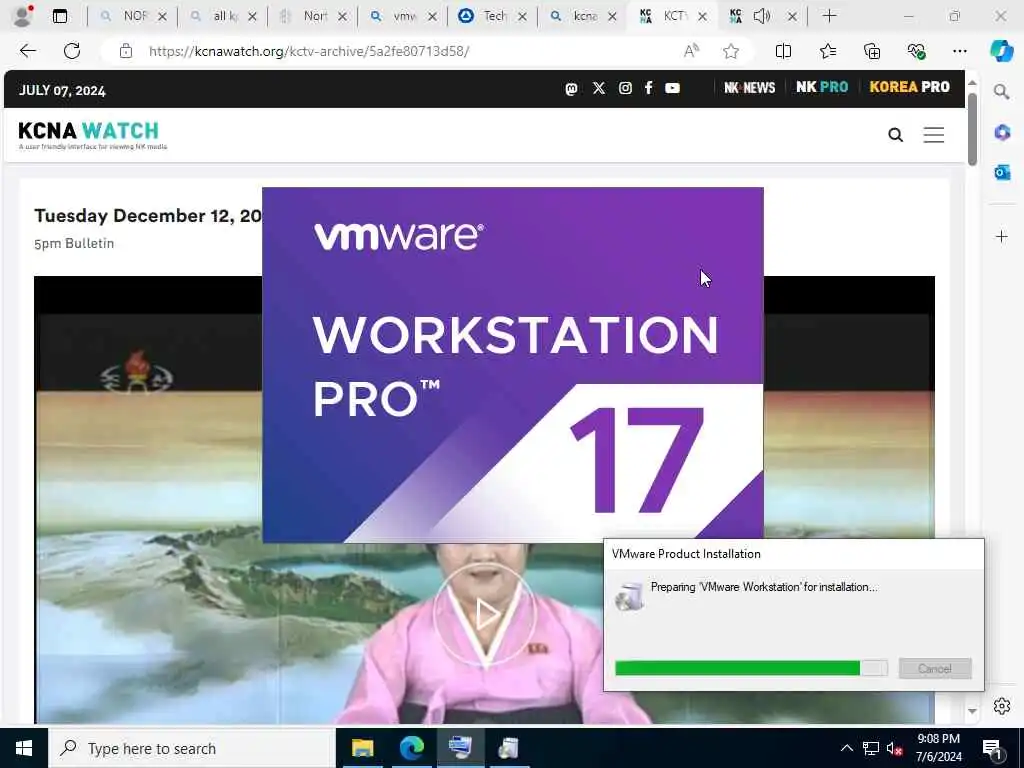The width and height of the screenshot is (1024, 768).
Task: Select VMware installer in taskbar
Action: (x=460, y=748)
